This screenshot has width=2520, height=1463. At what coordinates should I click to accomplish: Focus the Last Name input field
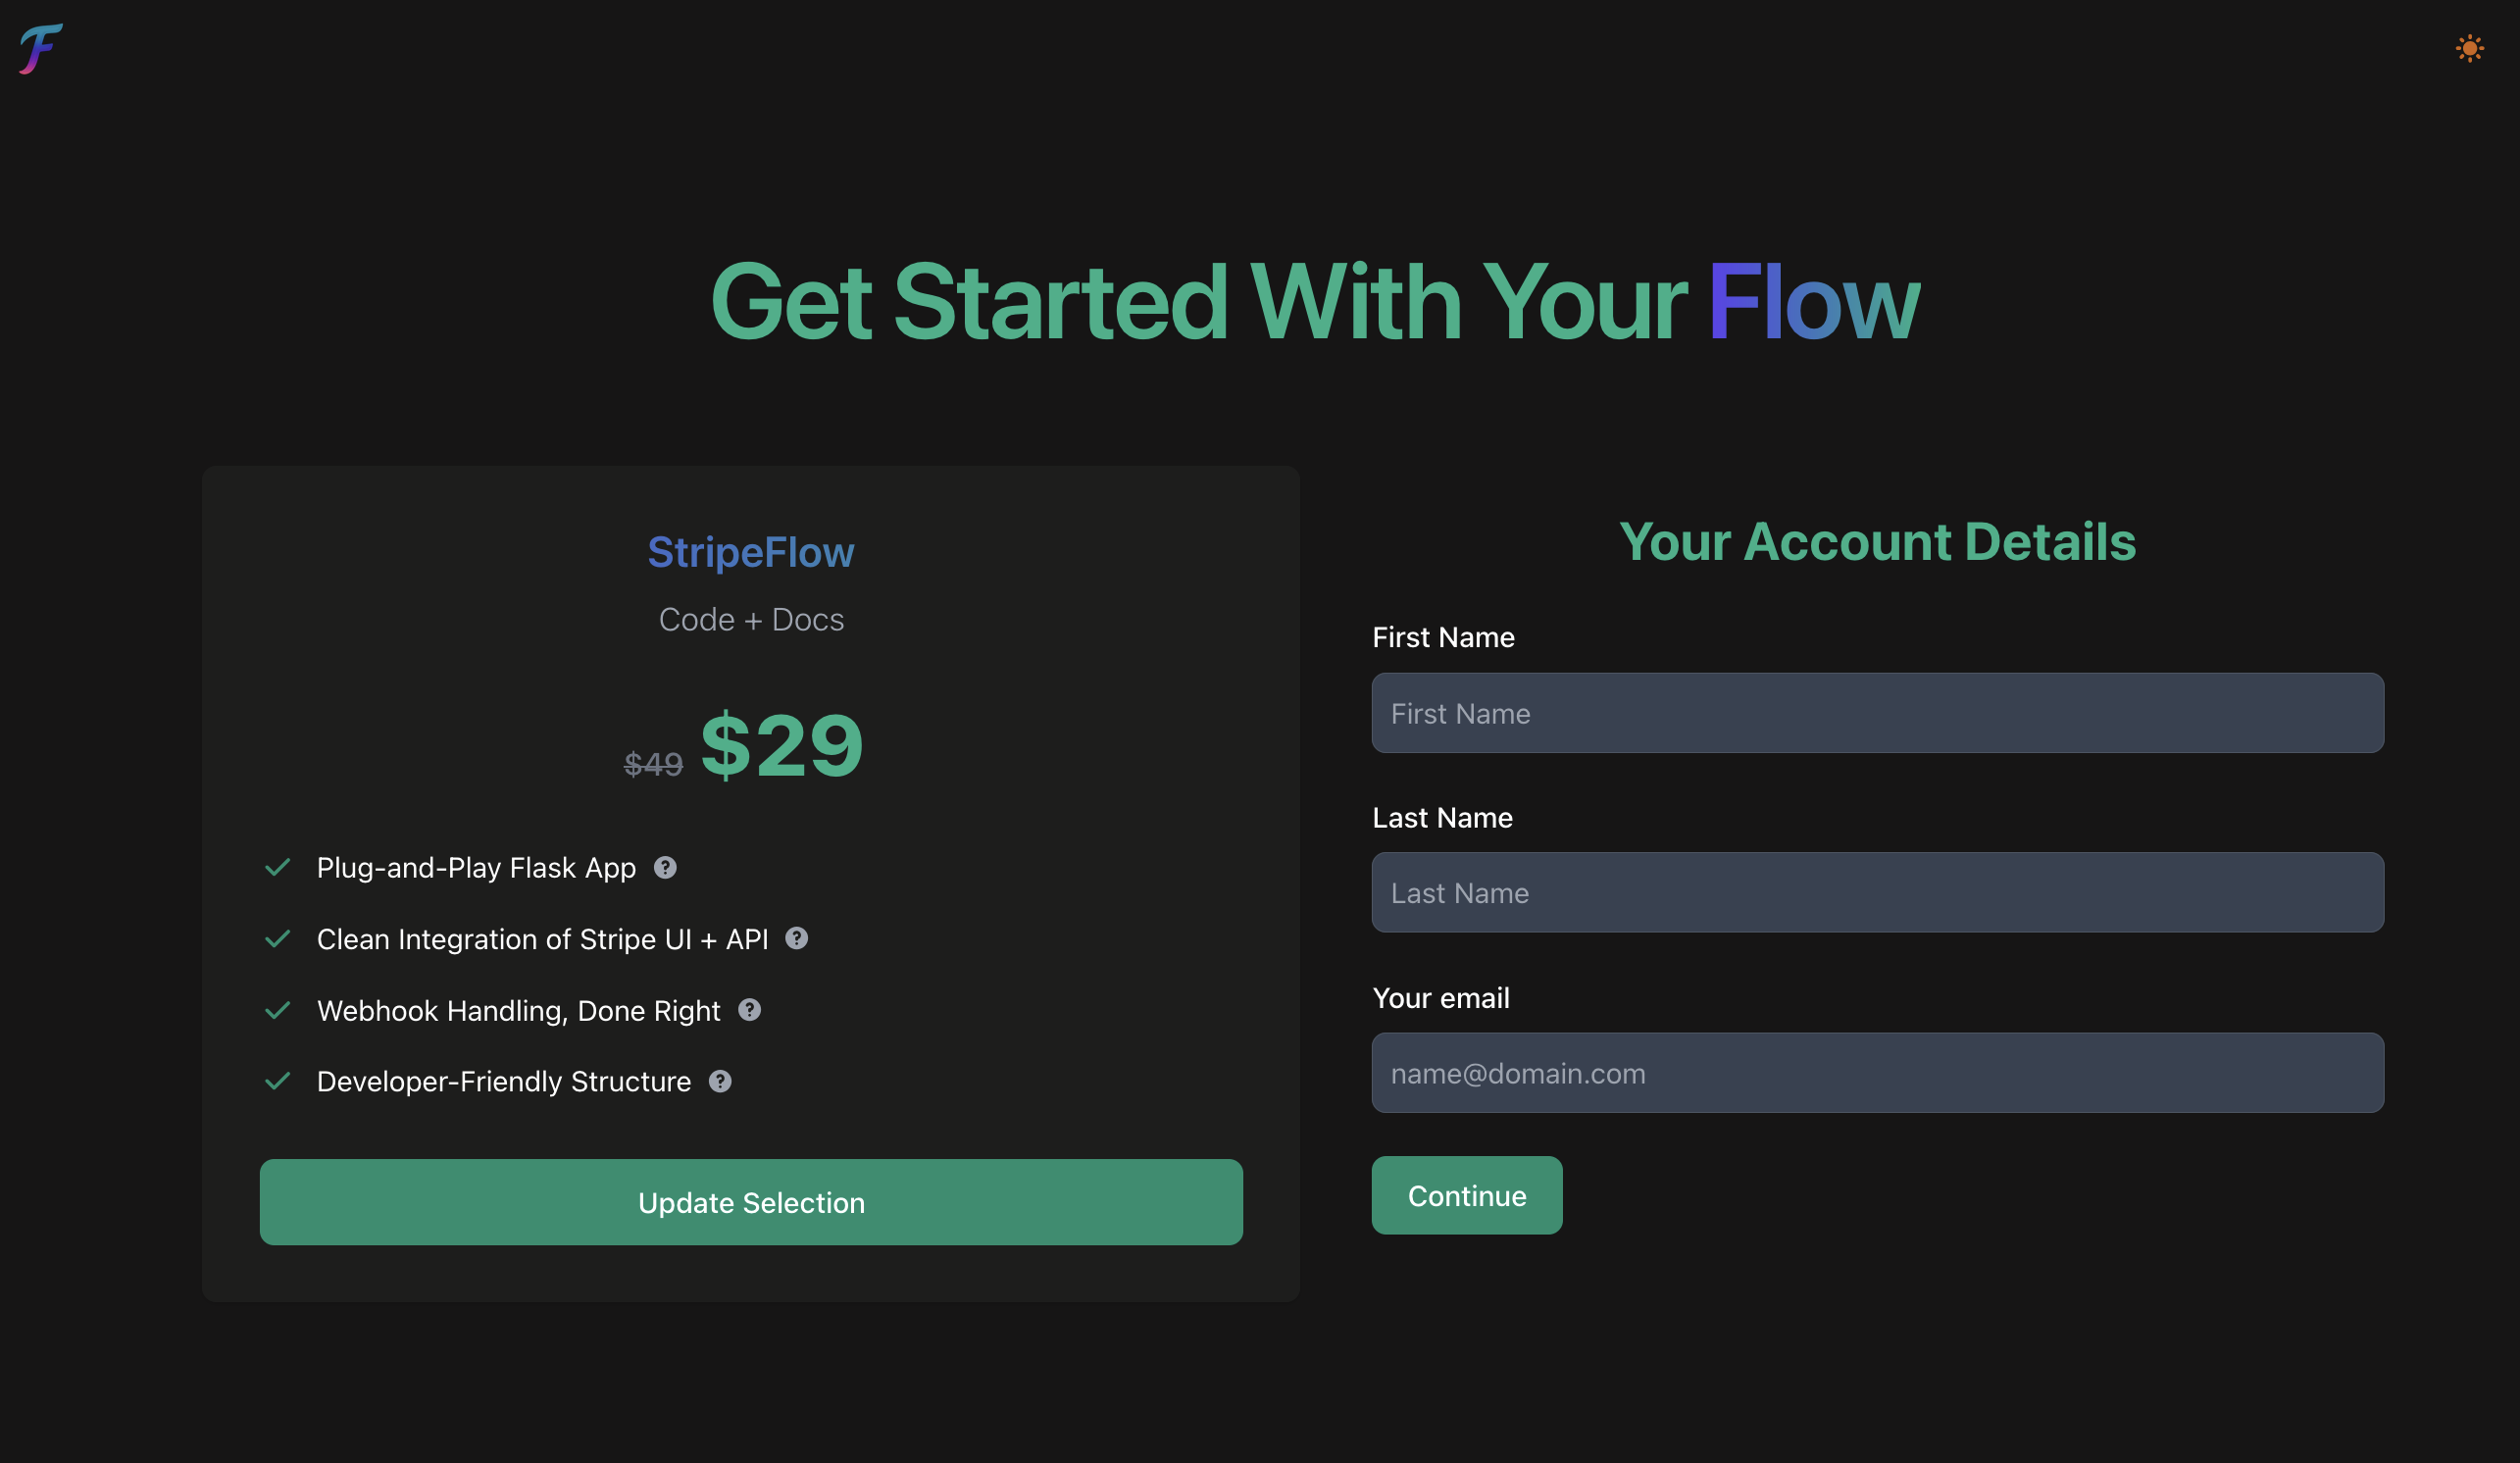[x=1878, y=892]
